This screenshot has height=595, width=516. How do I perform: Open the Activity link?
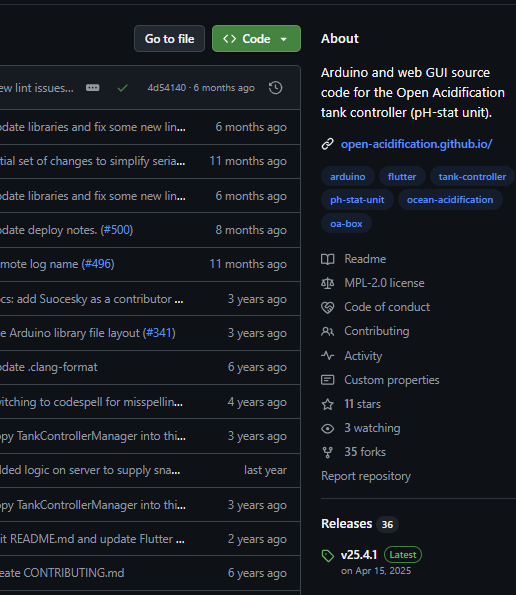(363, 356)
